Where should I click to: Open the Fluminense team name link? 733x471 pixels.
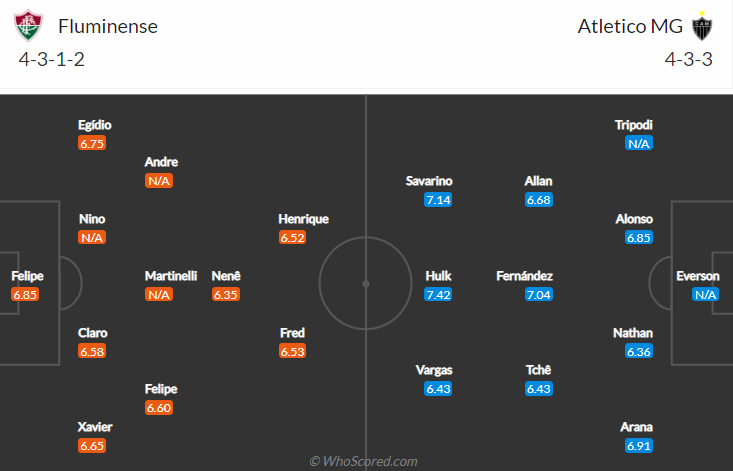[x=108, y=26]
